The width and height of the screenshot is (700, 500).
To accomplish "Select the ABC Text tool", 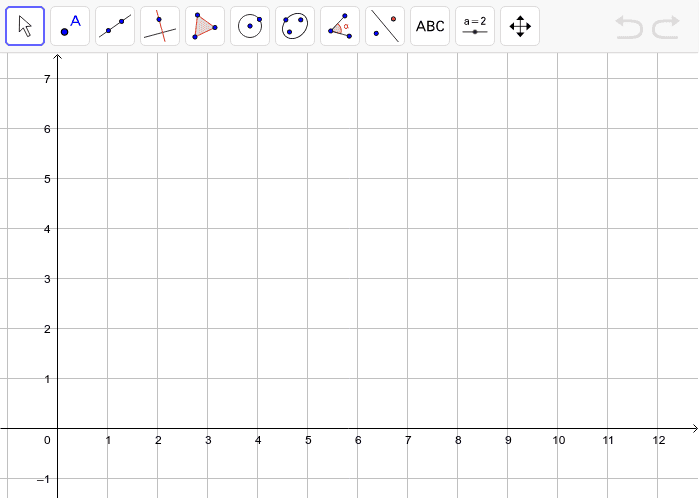I will click(x=430, y=26).
